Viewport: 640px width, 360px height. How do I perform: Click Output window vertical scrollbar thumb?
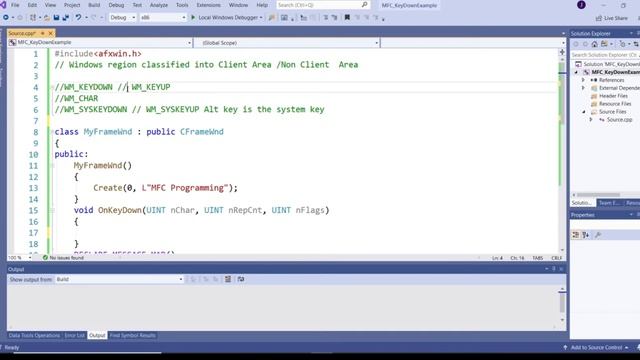tap(562, 302)
